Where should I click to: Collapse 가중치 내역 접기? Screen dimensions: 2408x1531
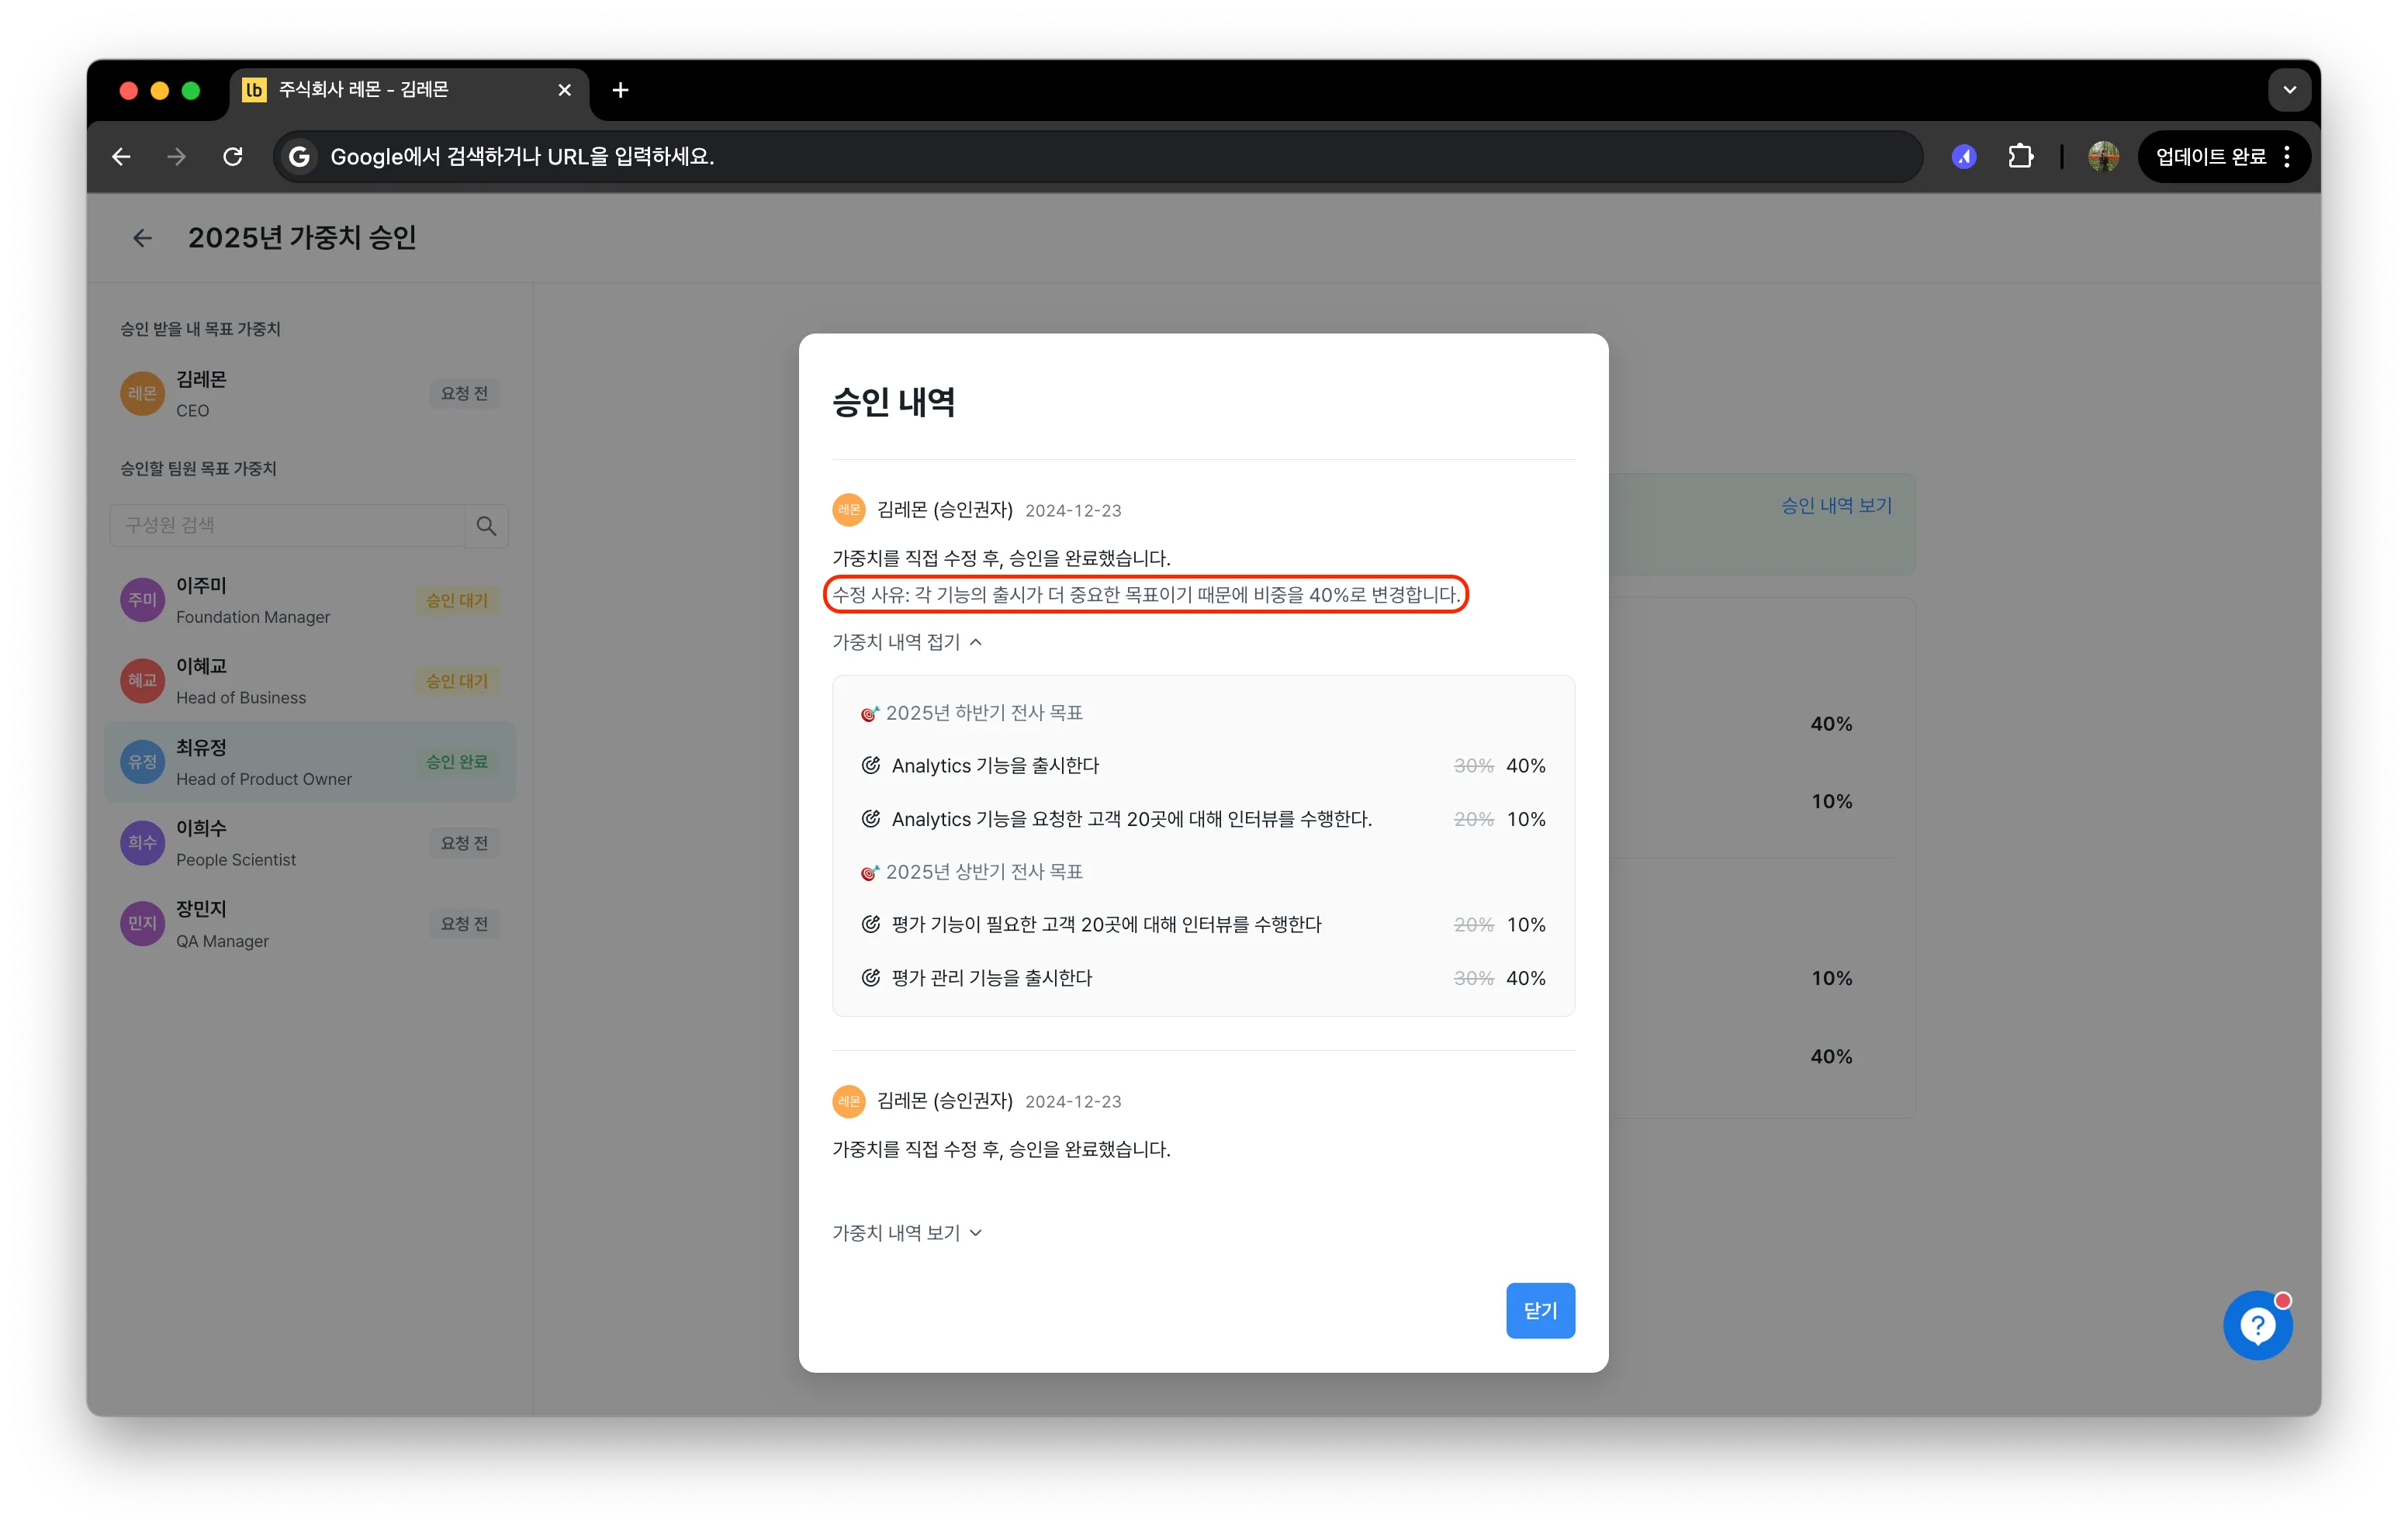tap(907, 642)
